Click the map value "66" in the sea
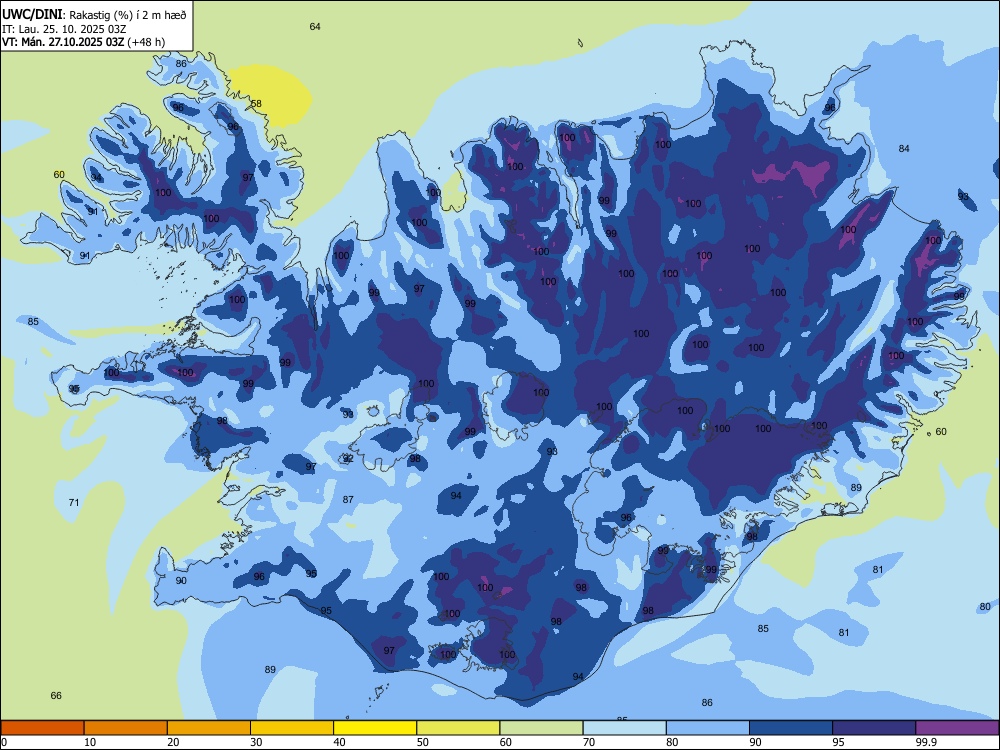 coord(56,695)
